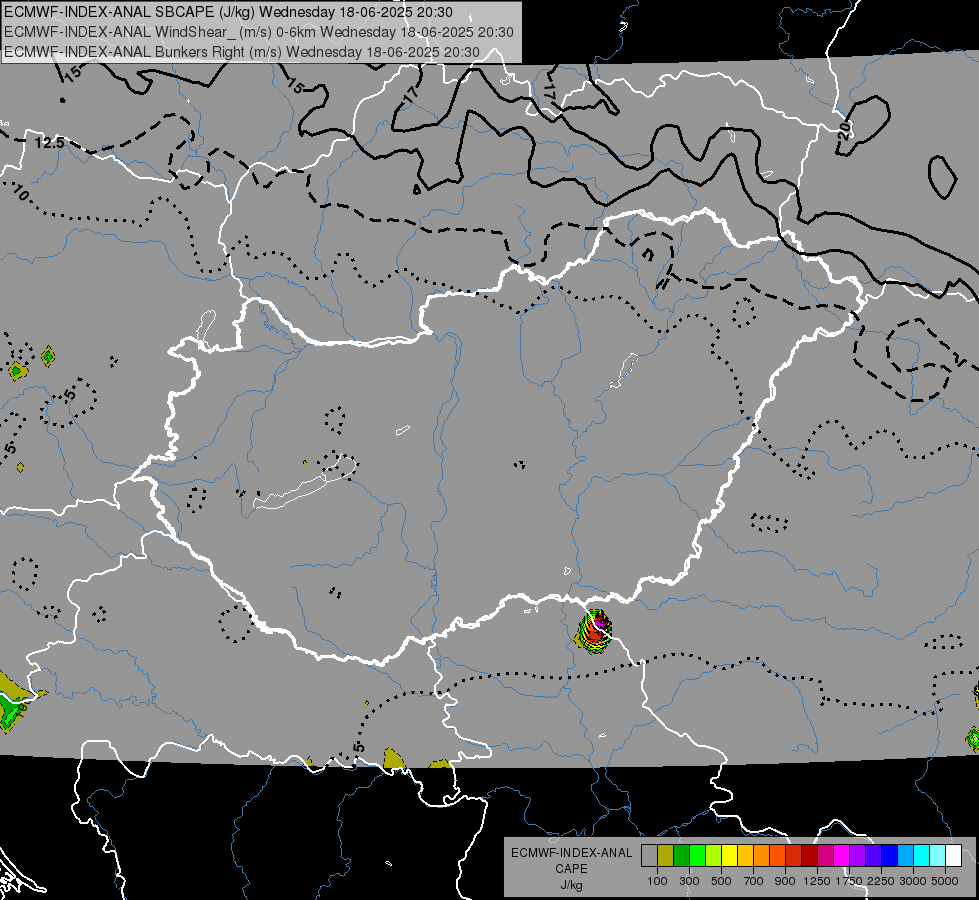Pick the pure yellow swatch after 500

[x=729, y=856]
